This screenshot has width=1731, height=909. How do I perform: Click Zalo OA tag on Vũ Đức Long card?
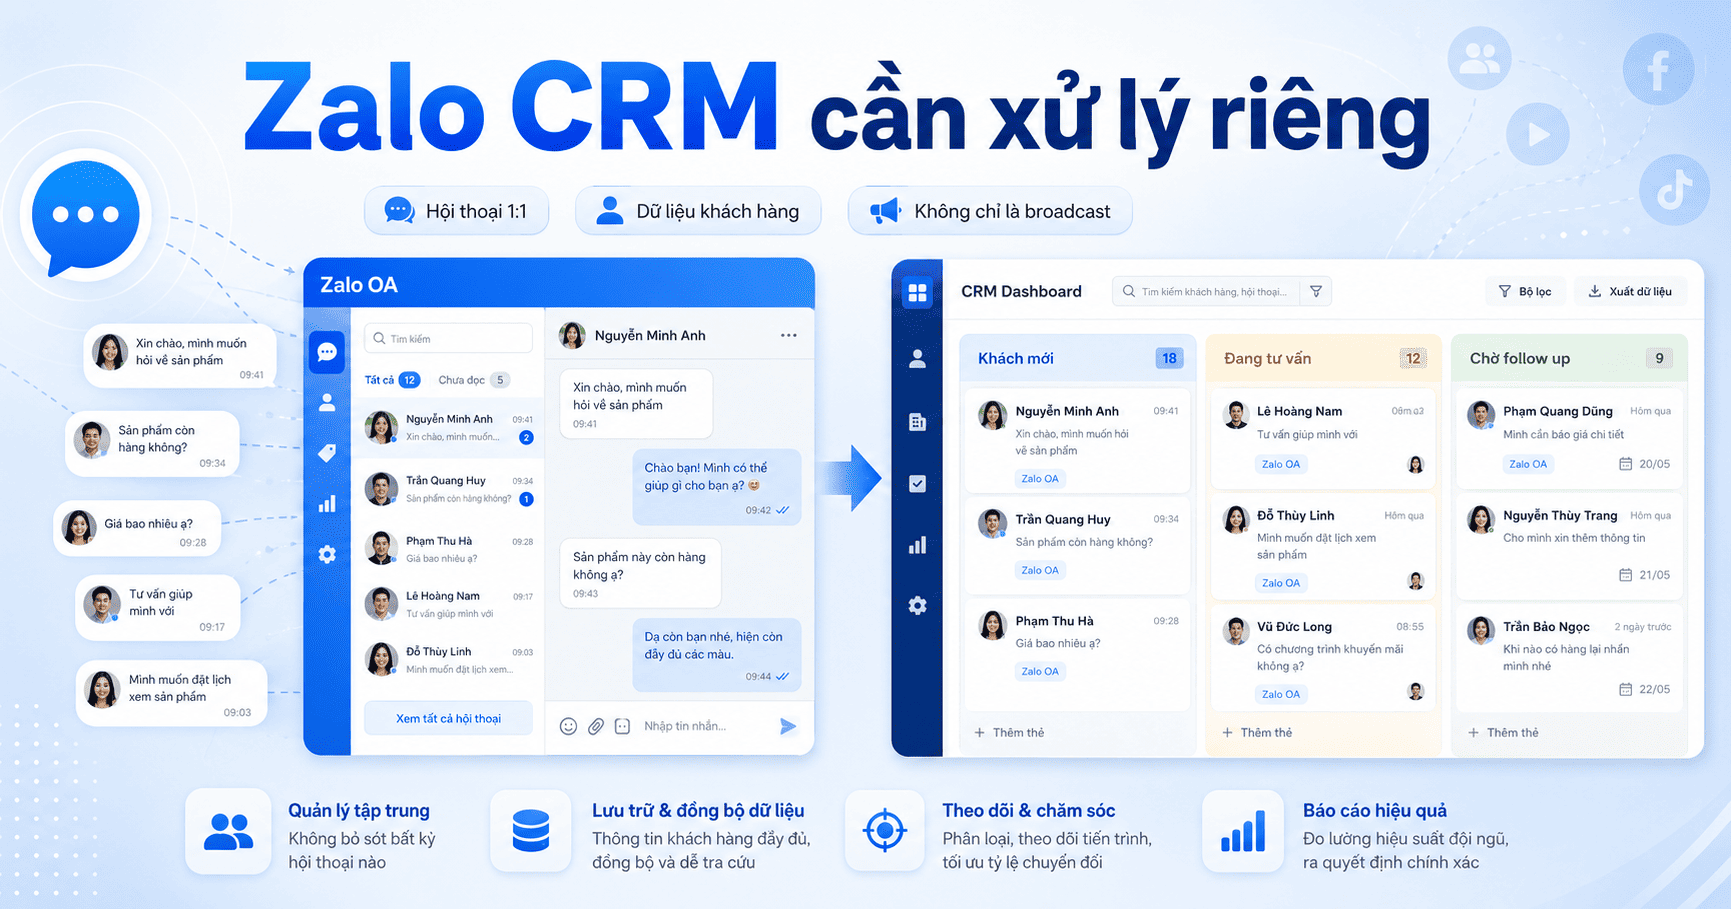pos(1280,694)
